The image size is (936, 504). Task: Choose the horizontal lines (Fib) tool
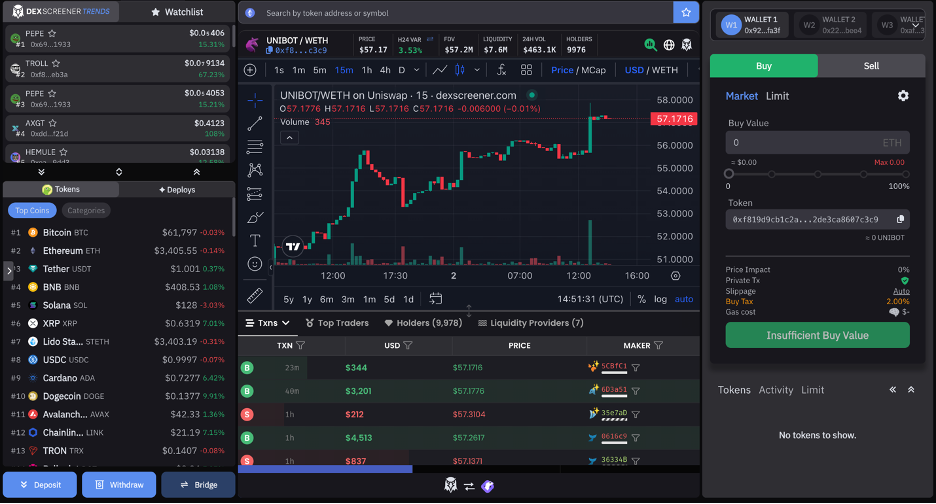click(x=255, y=146)
